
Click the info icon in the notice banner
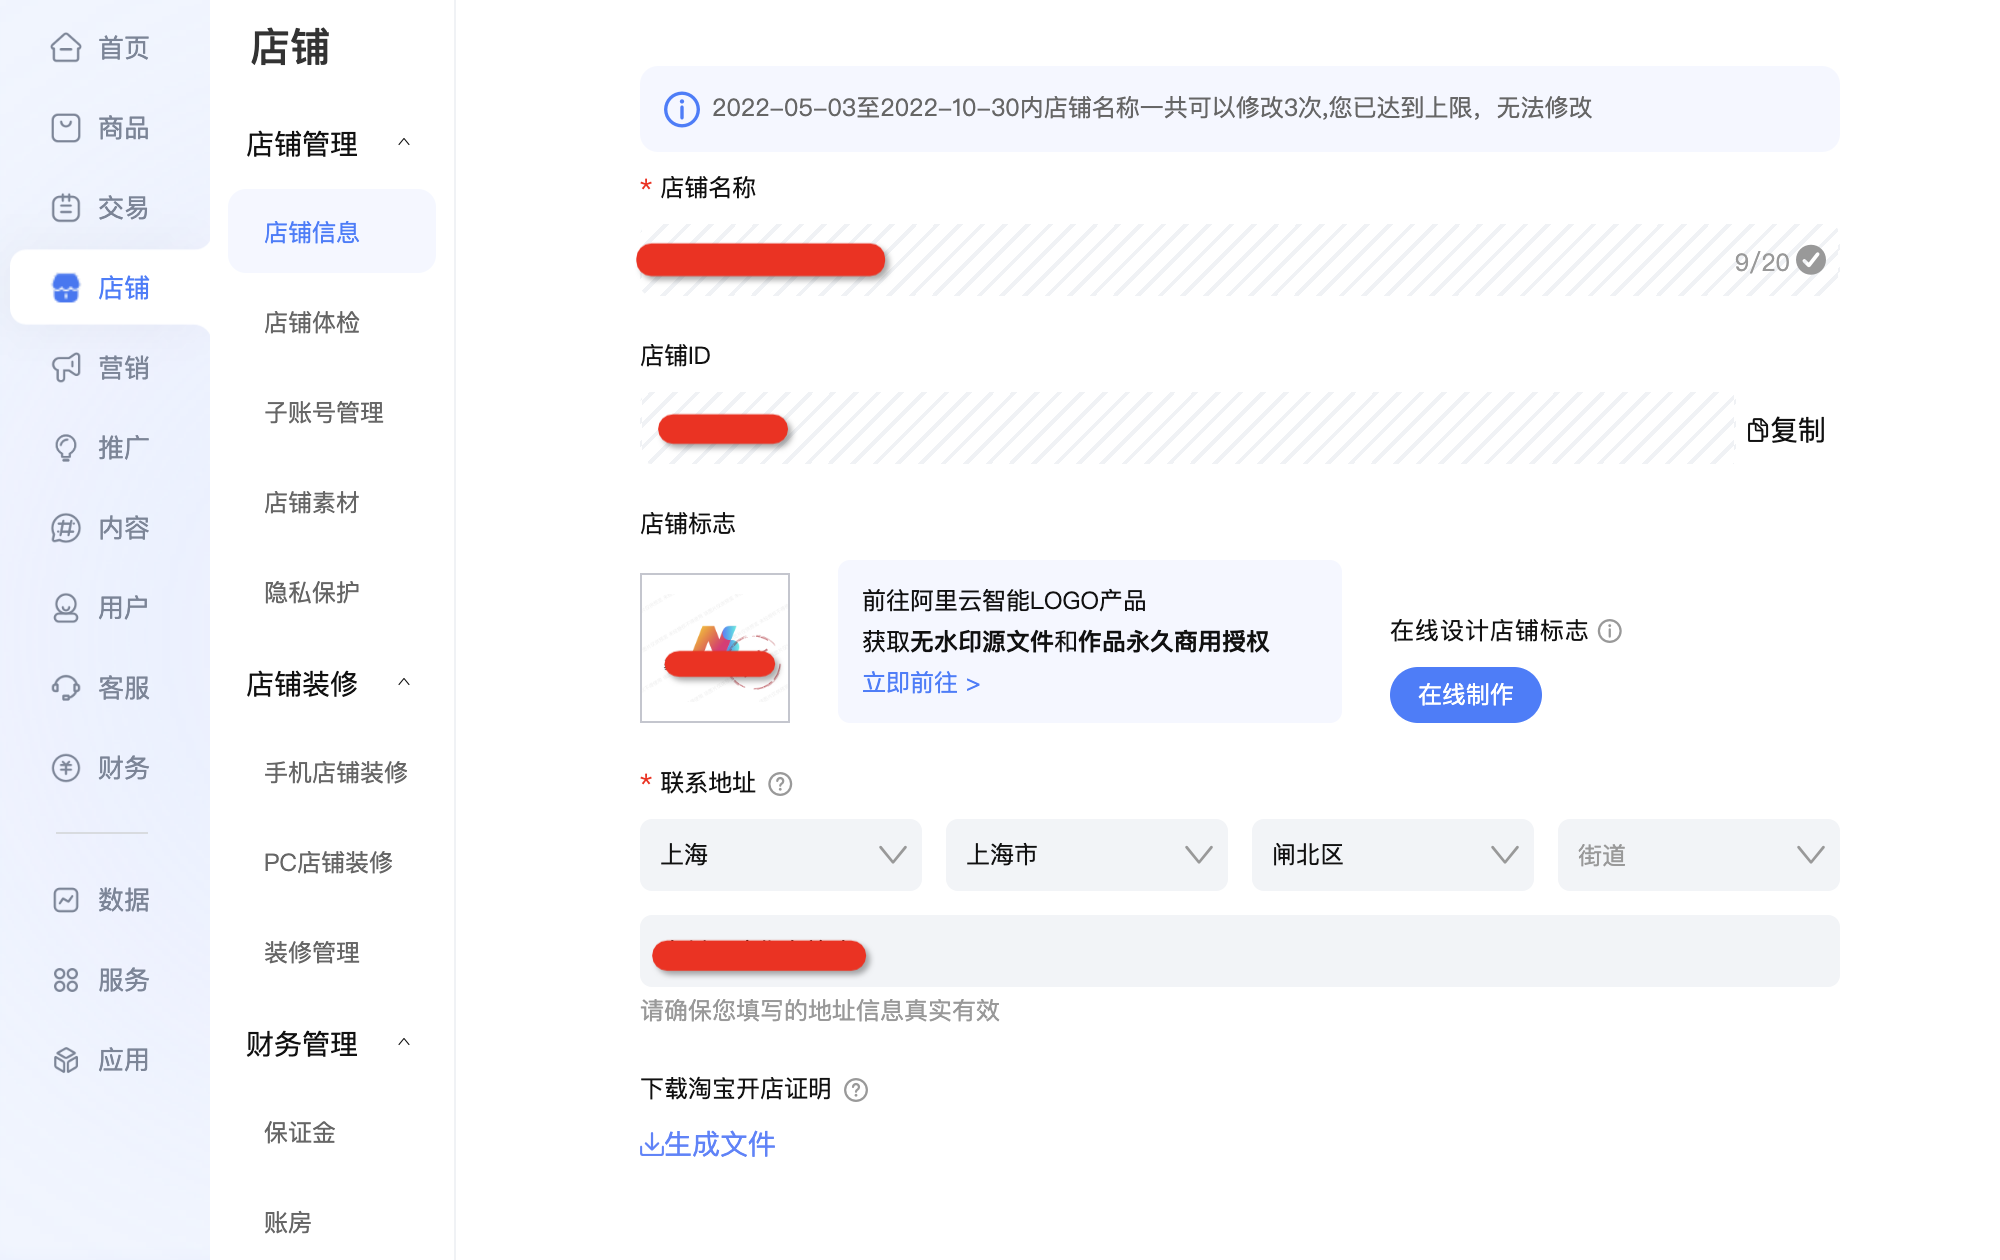click(682, 109)
